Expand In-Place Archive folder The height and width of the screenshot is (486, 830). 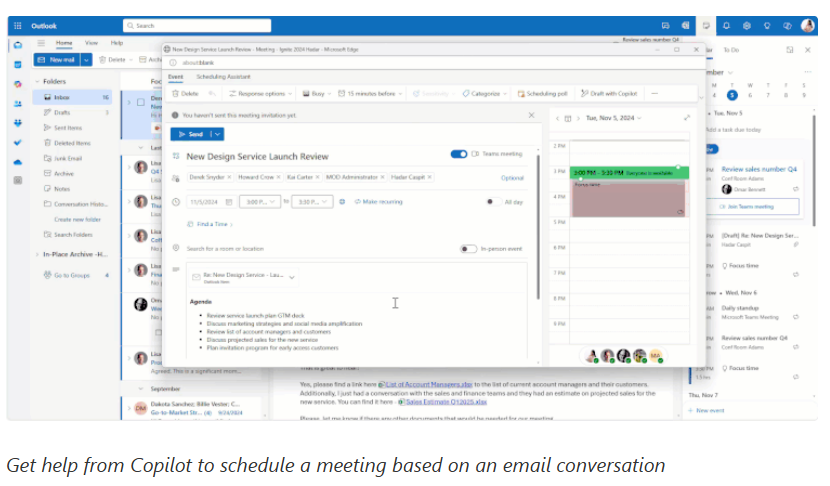[37, 255]
